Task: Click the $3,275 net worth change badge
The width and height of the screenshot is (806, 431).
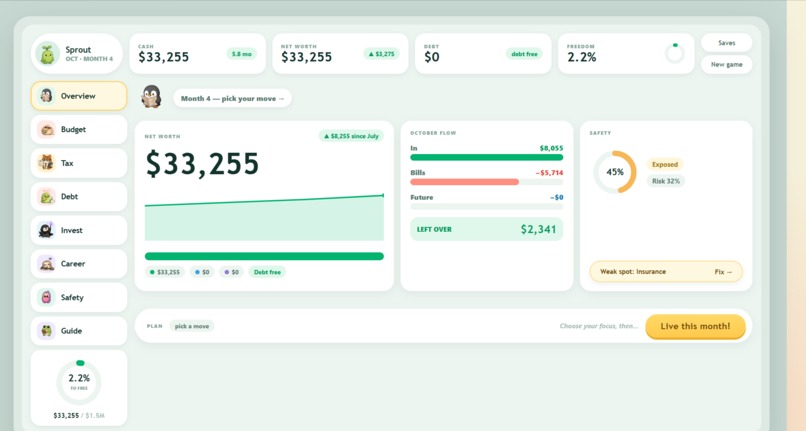Action: [x=381, y=54]
